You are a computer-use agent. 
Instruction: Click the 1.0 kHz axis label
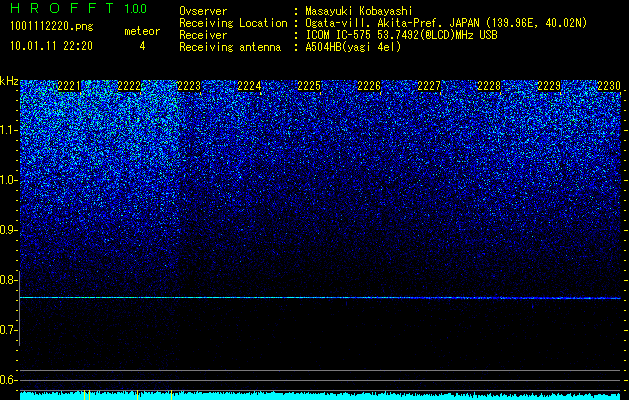tap(8, 180)
